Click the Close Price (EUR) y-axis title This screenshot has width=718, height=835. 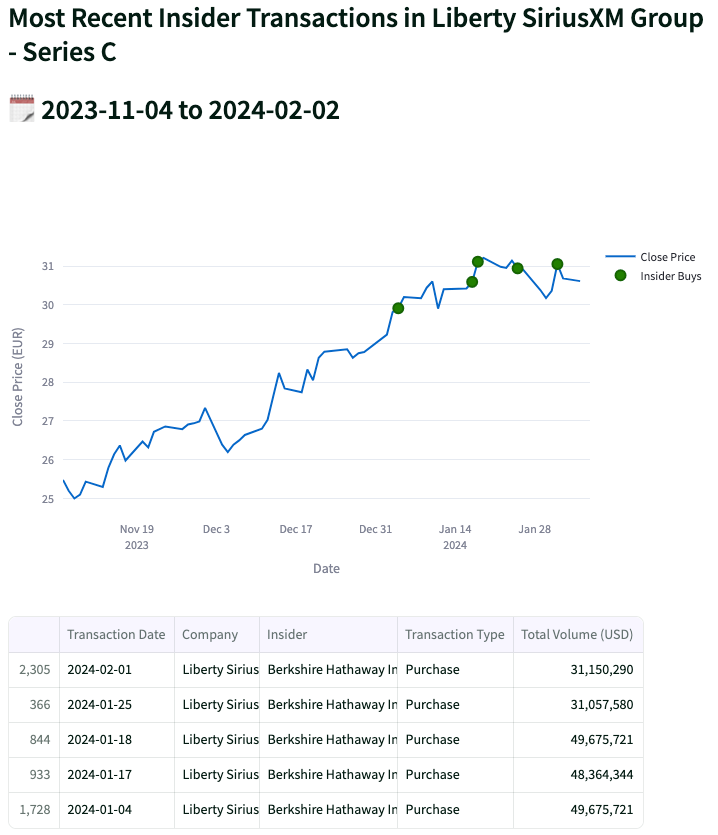point(18,376)
